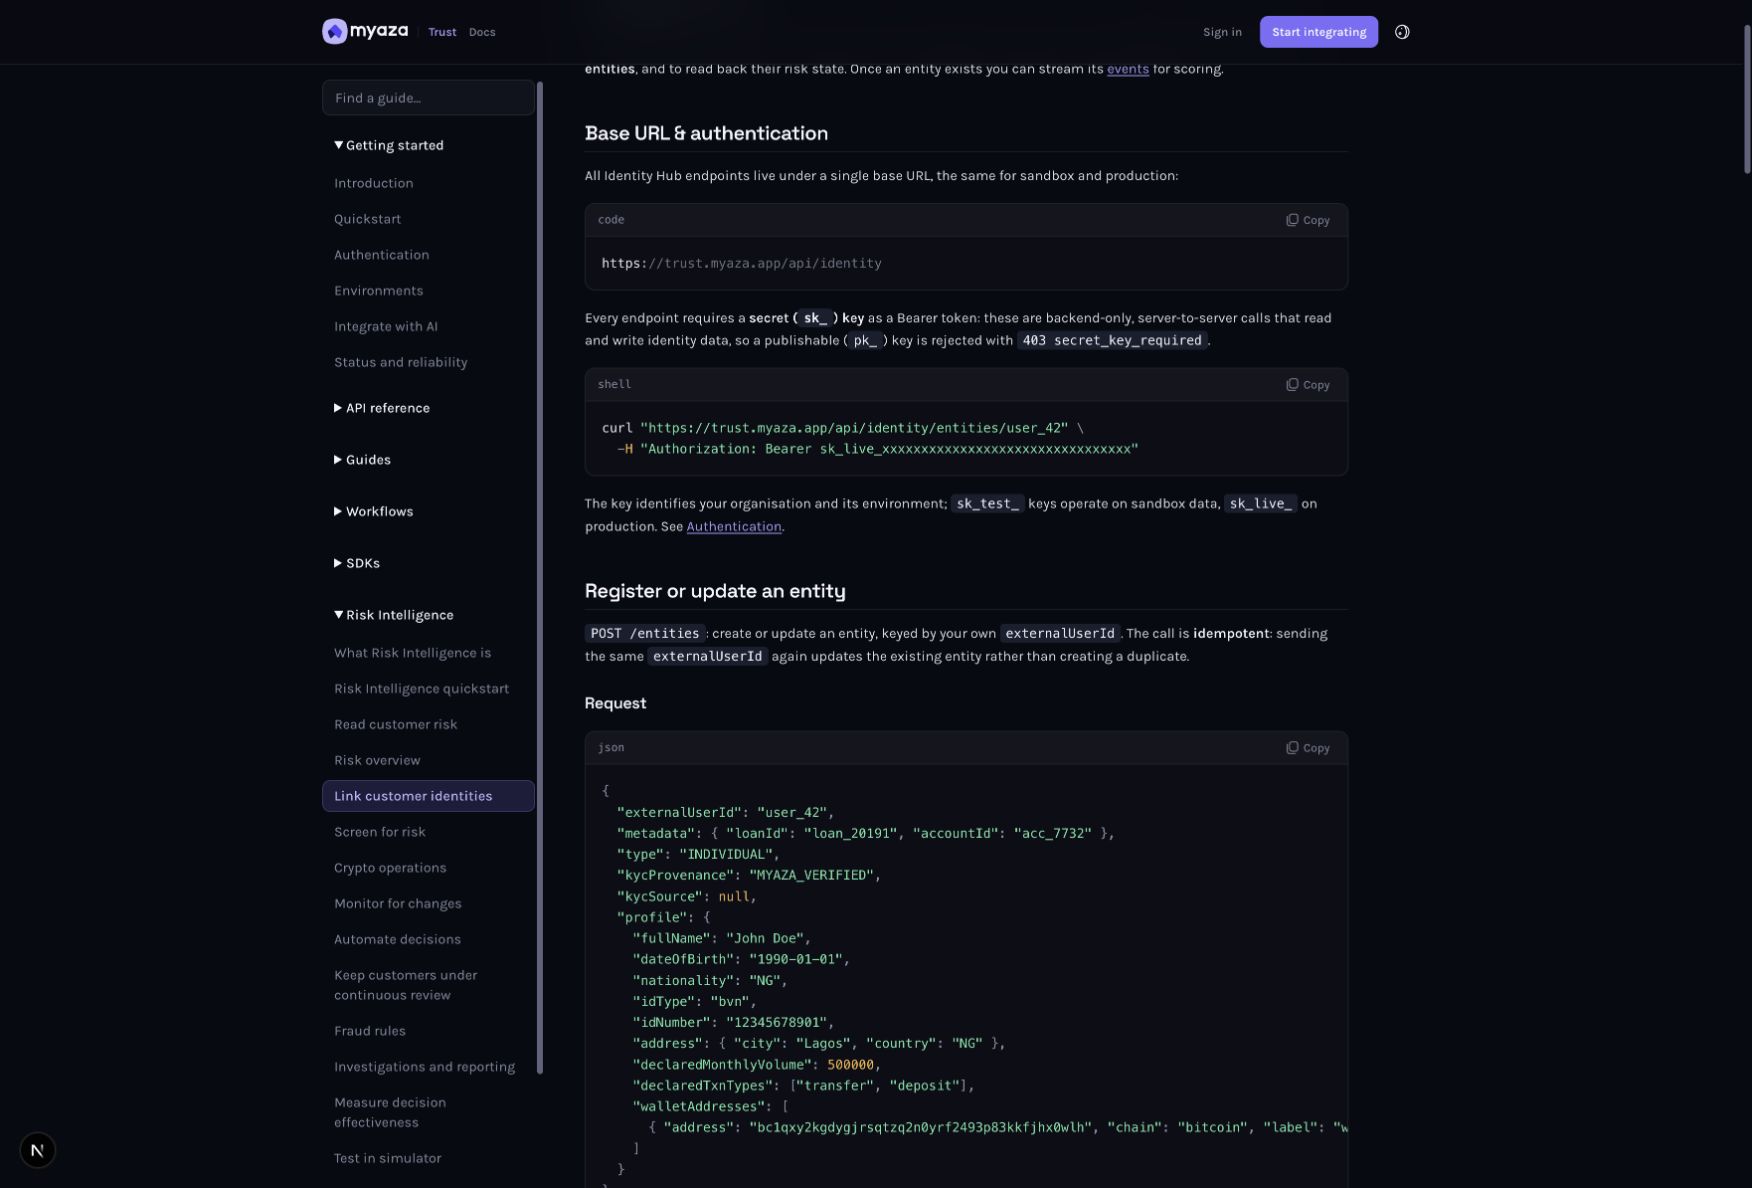Follow the Authentication inline link

(733, 527)
